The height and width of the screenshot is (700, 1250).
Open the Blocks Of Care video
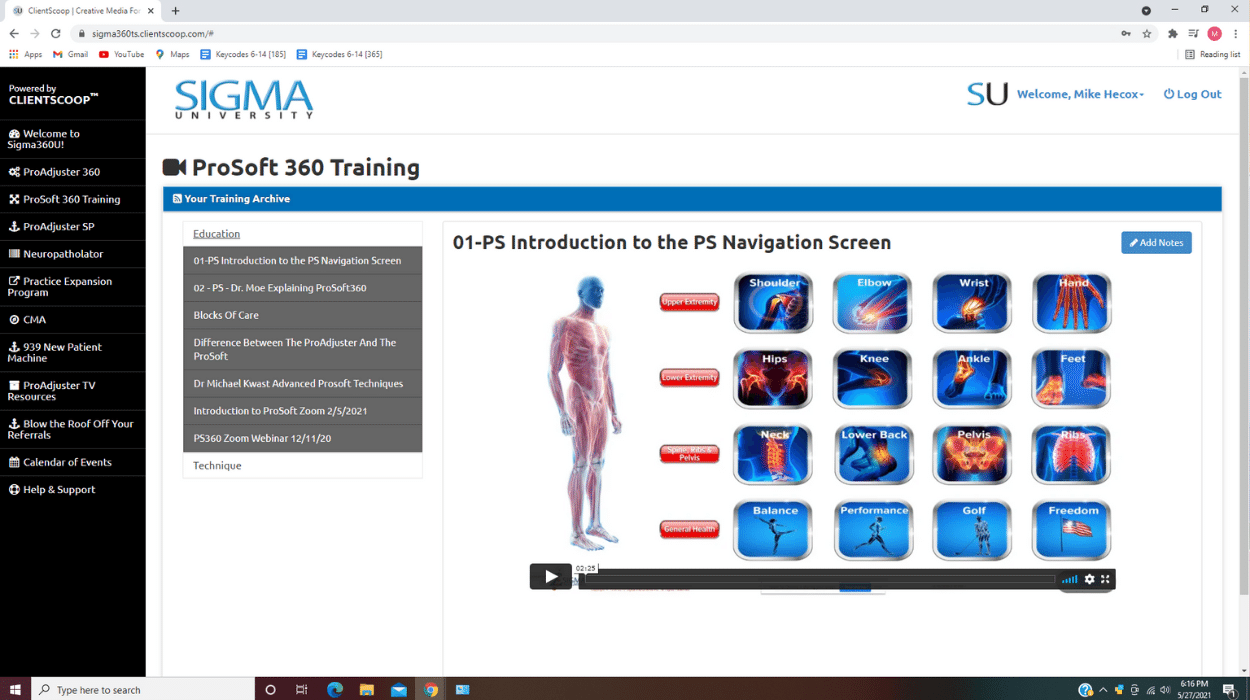(303, 315)
